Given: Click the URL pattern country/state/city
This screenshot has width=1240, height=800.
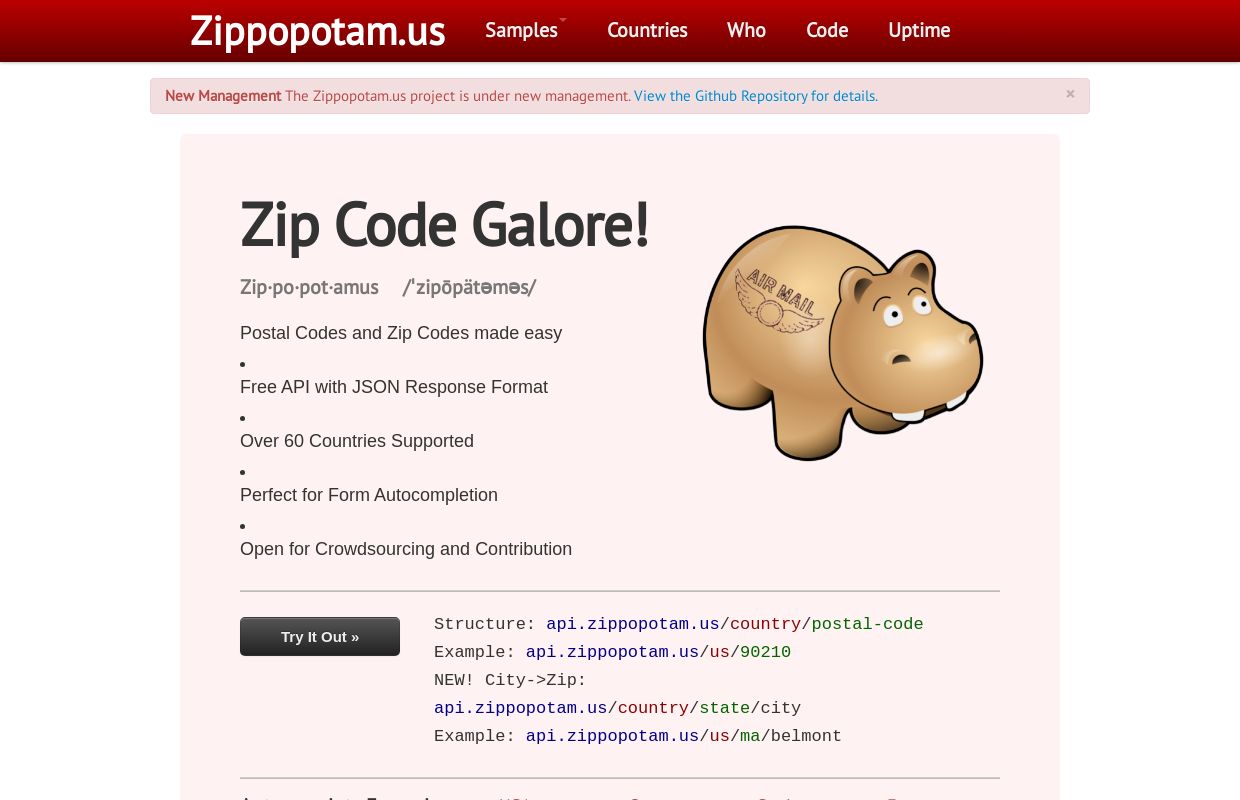Looking at the screenshot, I should click(x=618, y=708).
